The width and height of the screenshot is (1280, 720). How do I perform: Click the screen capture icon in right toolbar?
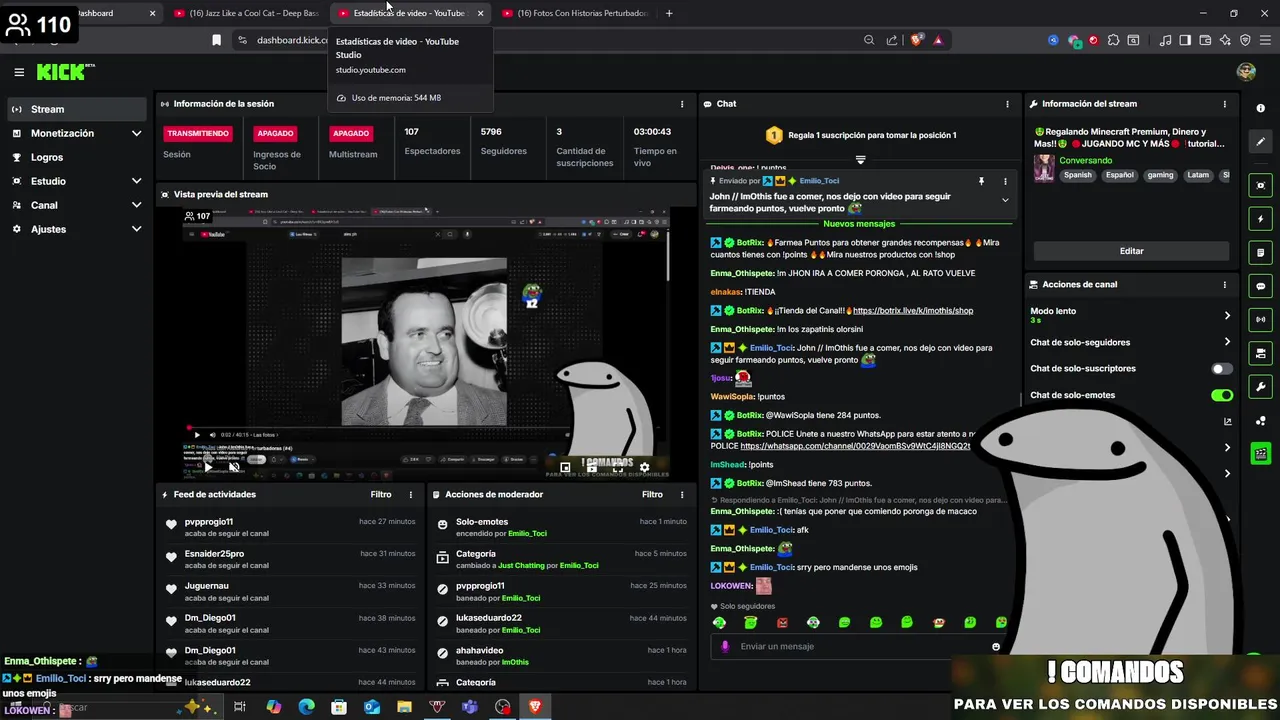(1260, 185)
